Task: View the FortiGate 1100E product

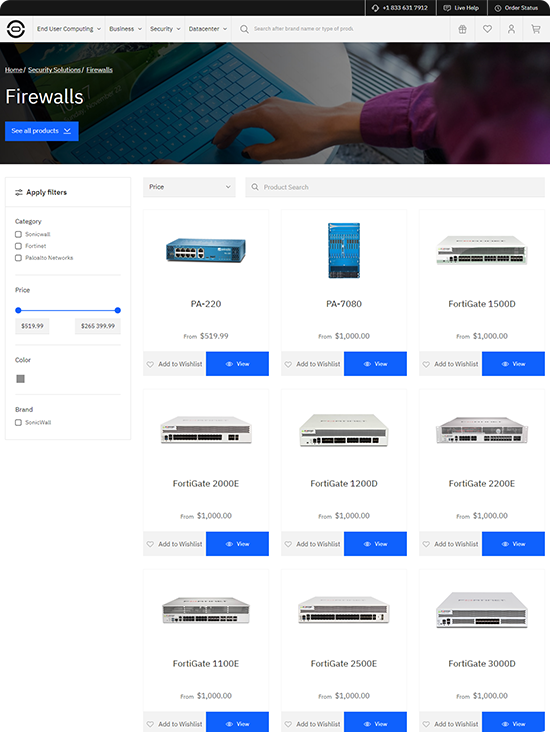Action: pos(237,722)
